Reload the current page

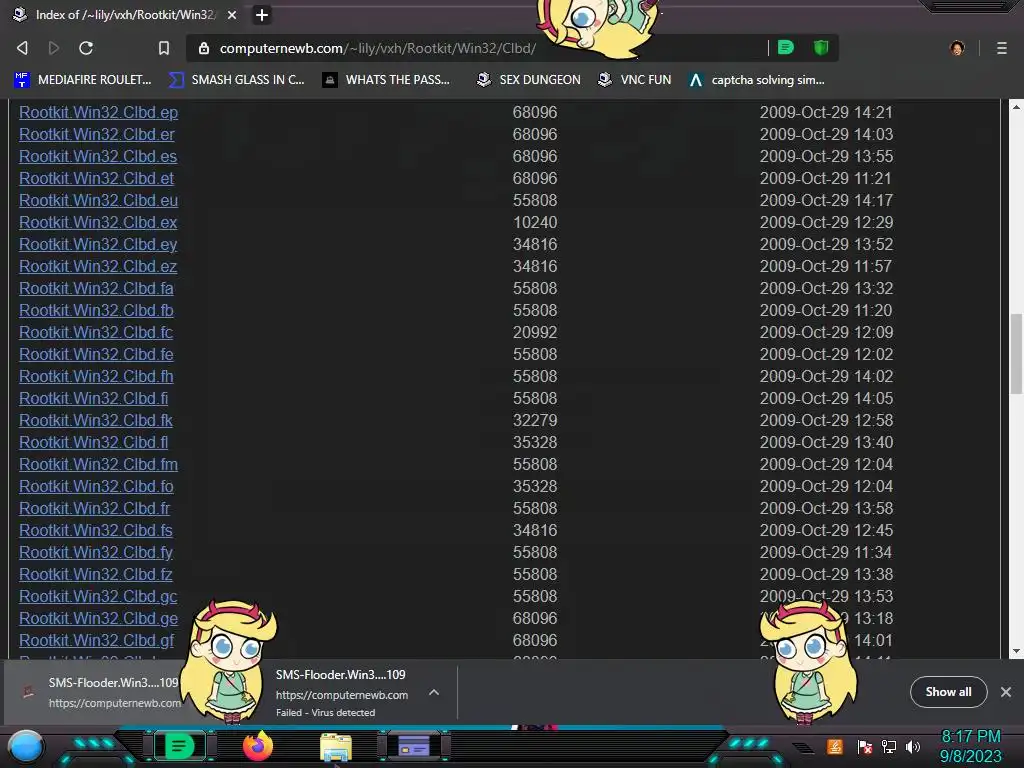coord(86,48)
